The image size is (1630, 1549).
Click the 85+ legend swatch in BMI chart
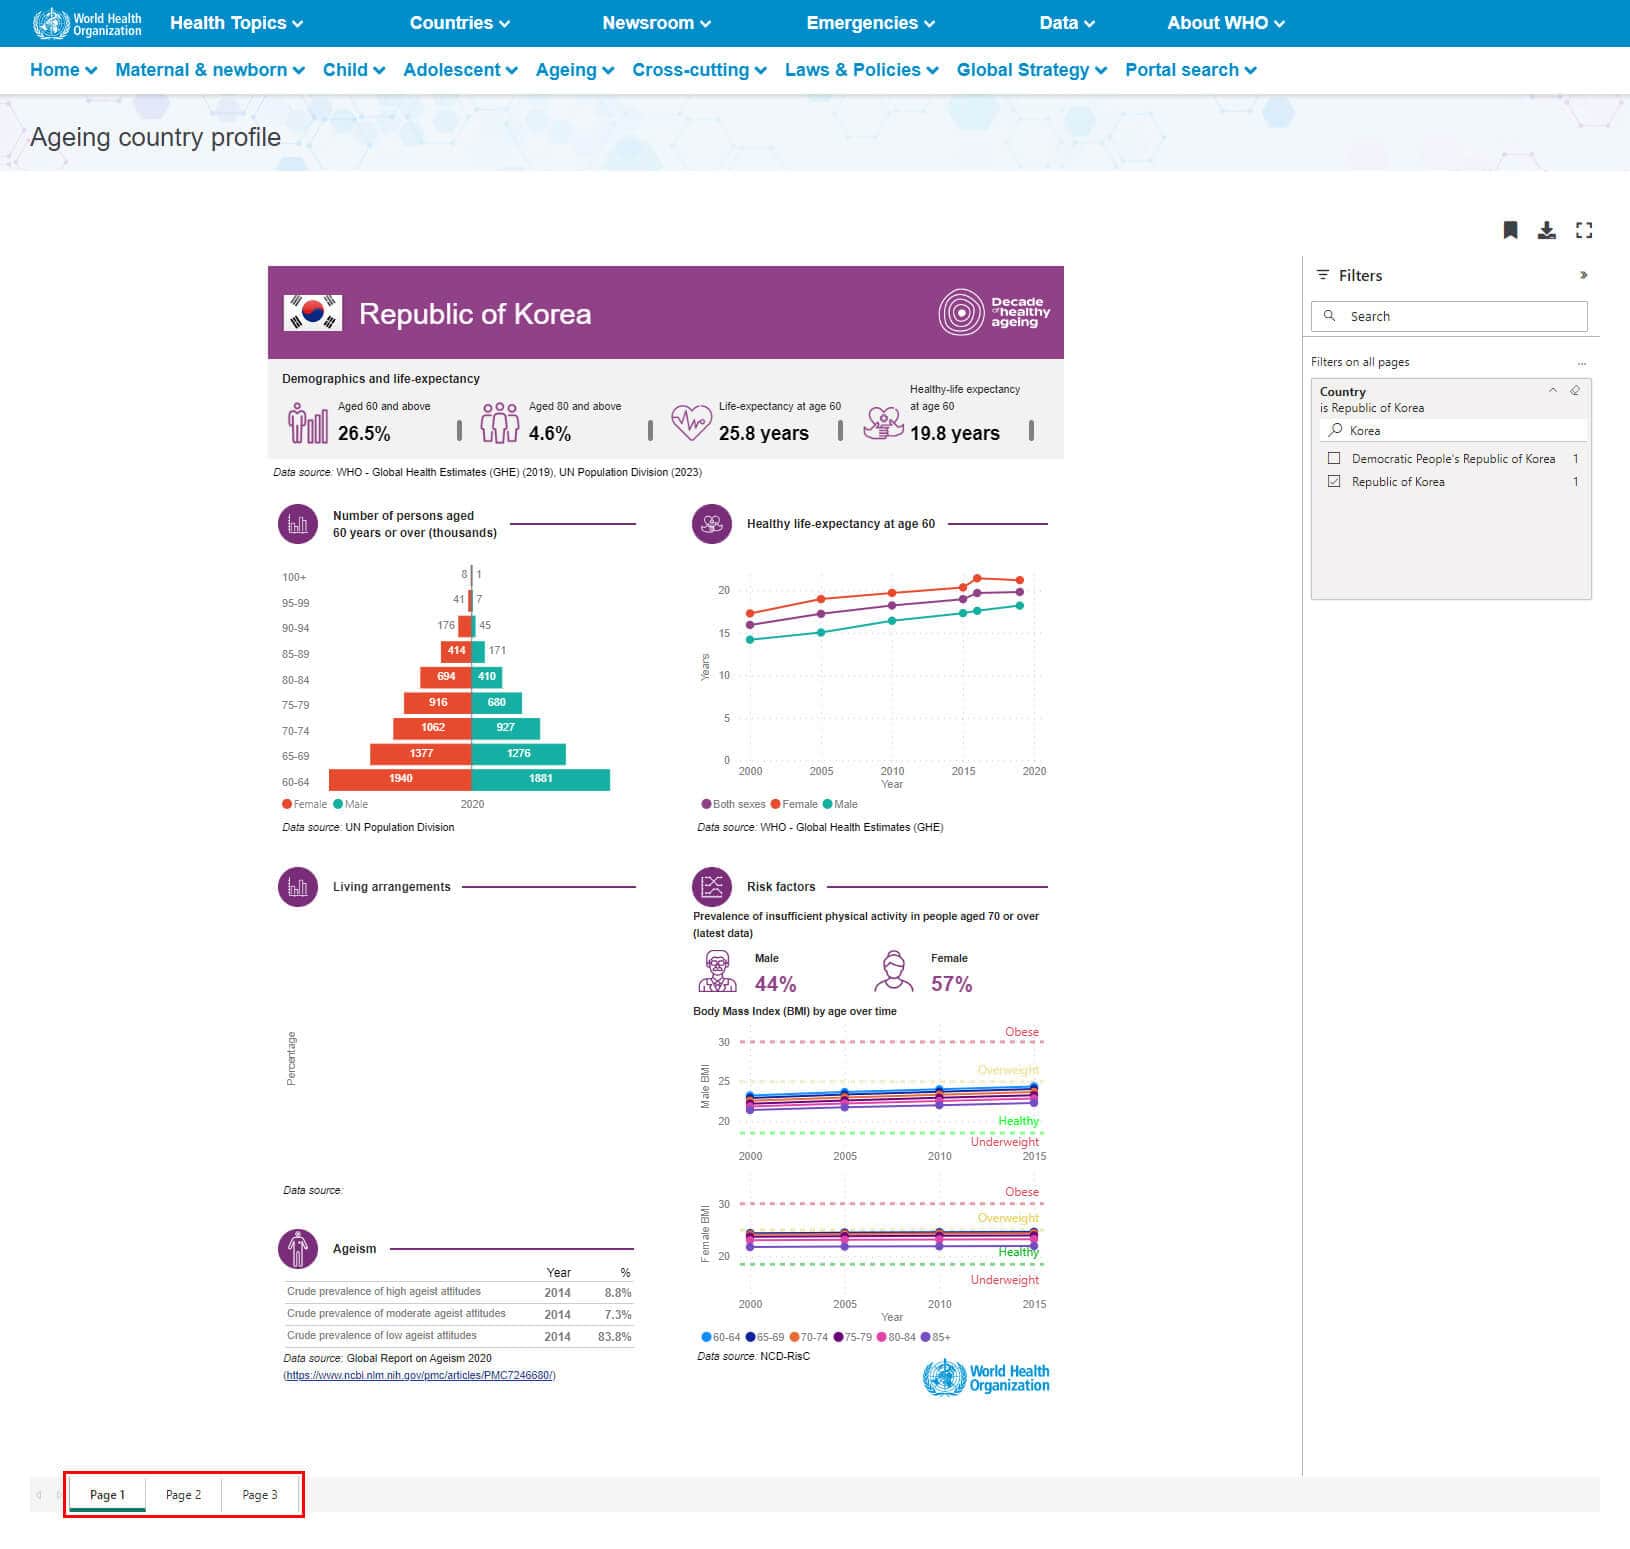pyautogui.click(x=925, y=1337)
